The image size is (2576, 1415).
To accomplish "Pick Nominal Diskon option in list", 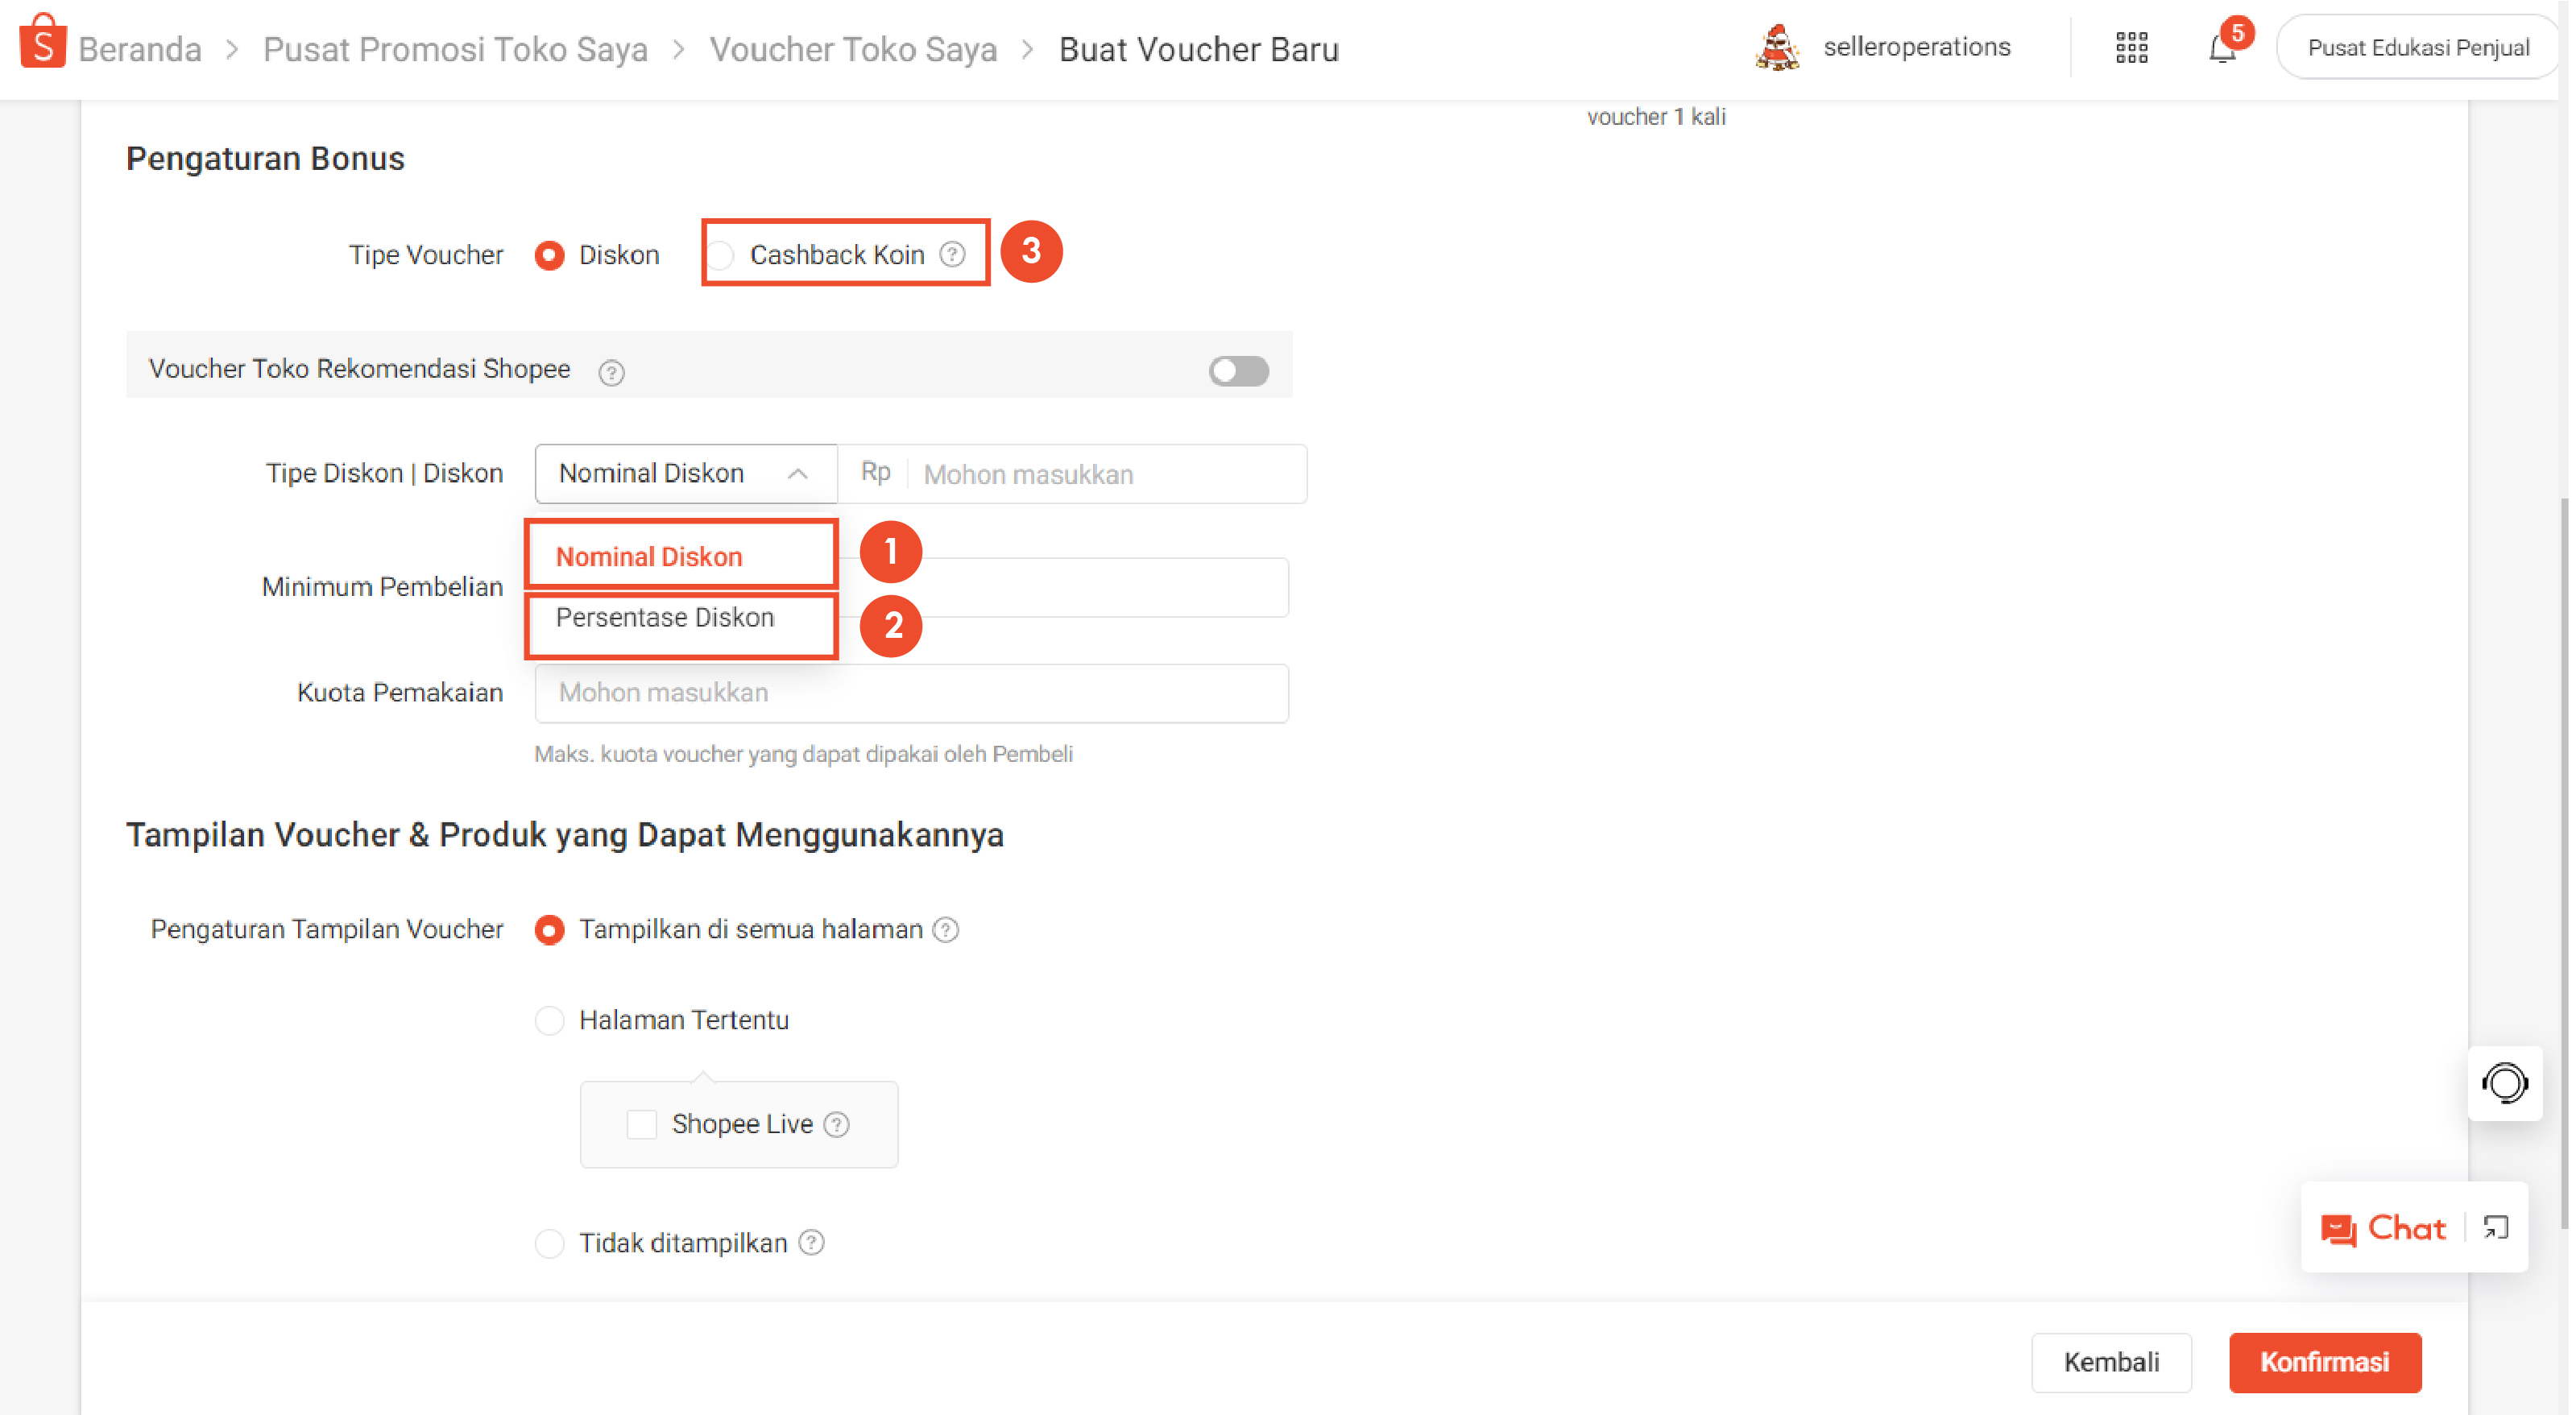I will point(649,556).
